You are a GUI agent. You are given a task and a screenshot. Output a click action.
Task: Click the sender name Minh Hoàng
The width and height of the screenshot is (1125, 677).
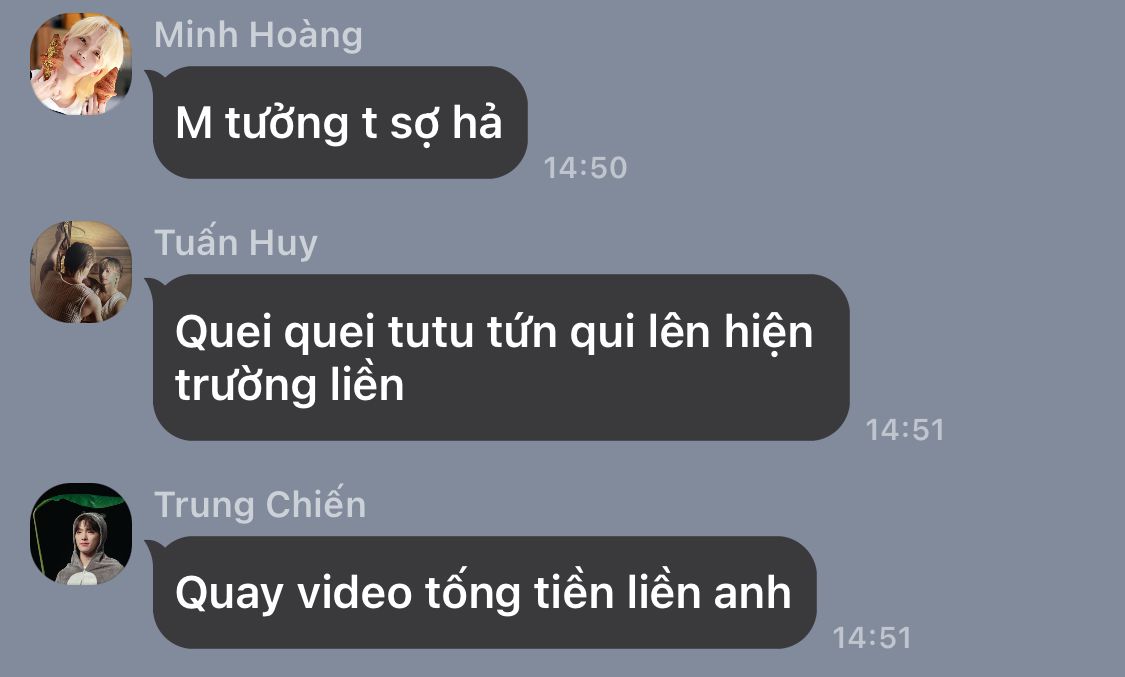click(x=258, y=35)
